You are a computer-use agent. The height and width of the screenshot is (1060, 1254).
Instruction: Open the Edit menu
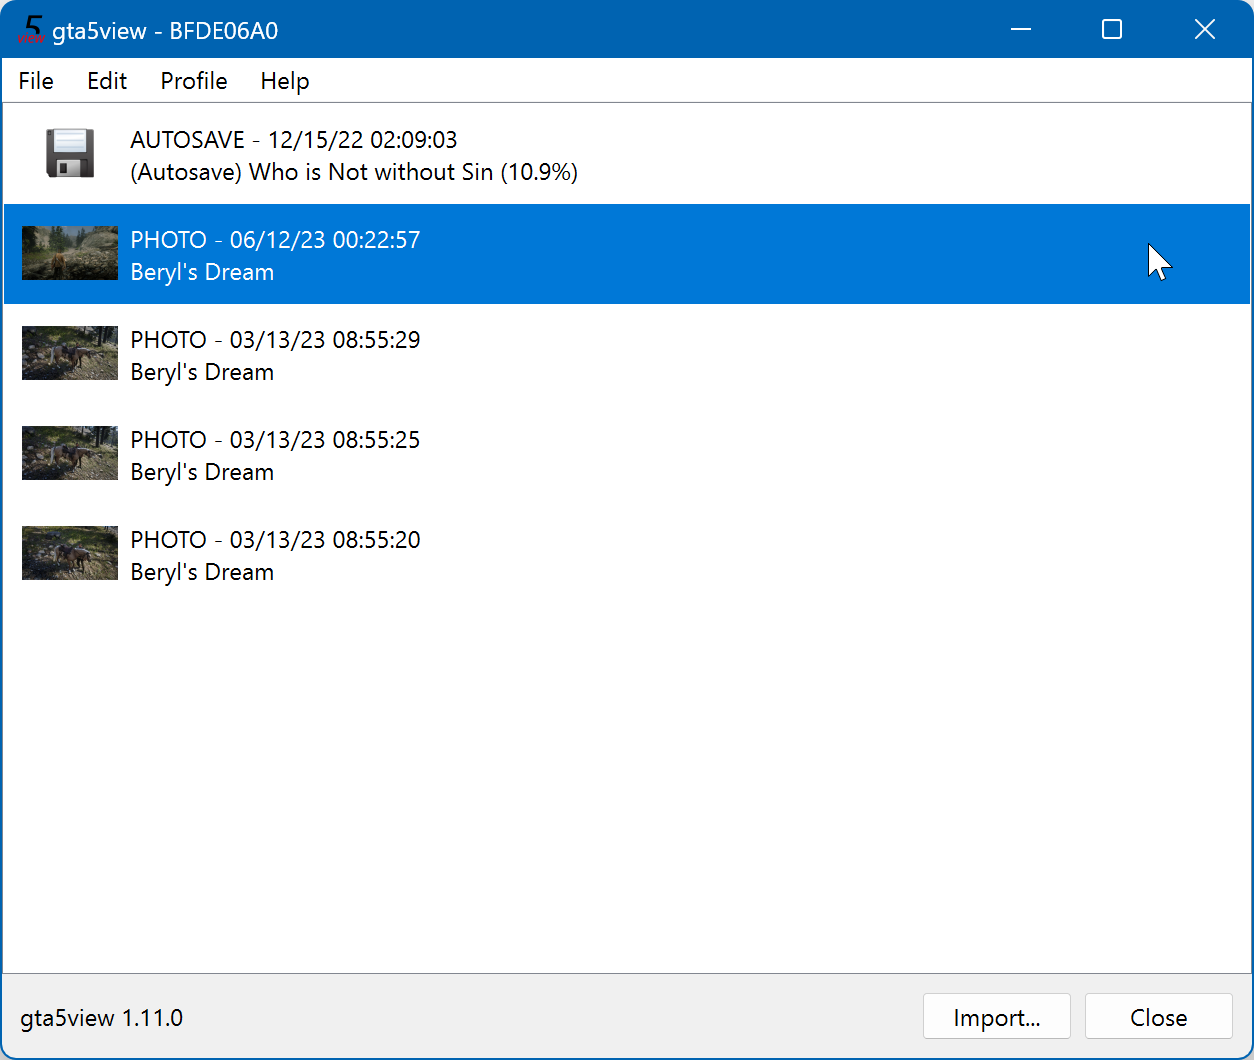[107, 81]
